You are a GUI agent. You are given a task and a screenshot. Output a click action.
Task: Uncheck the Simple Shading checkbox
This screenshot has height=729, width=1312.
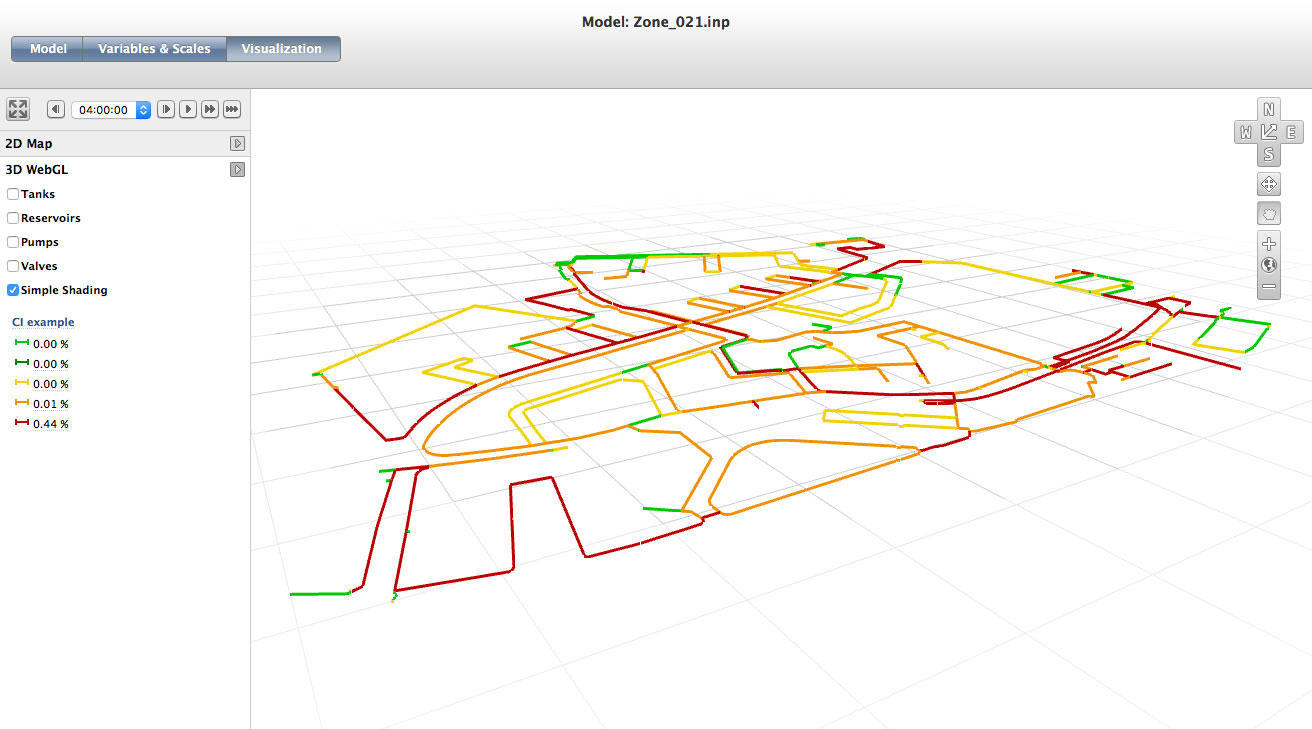(x=13, y=290)
